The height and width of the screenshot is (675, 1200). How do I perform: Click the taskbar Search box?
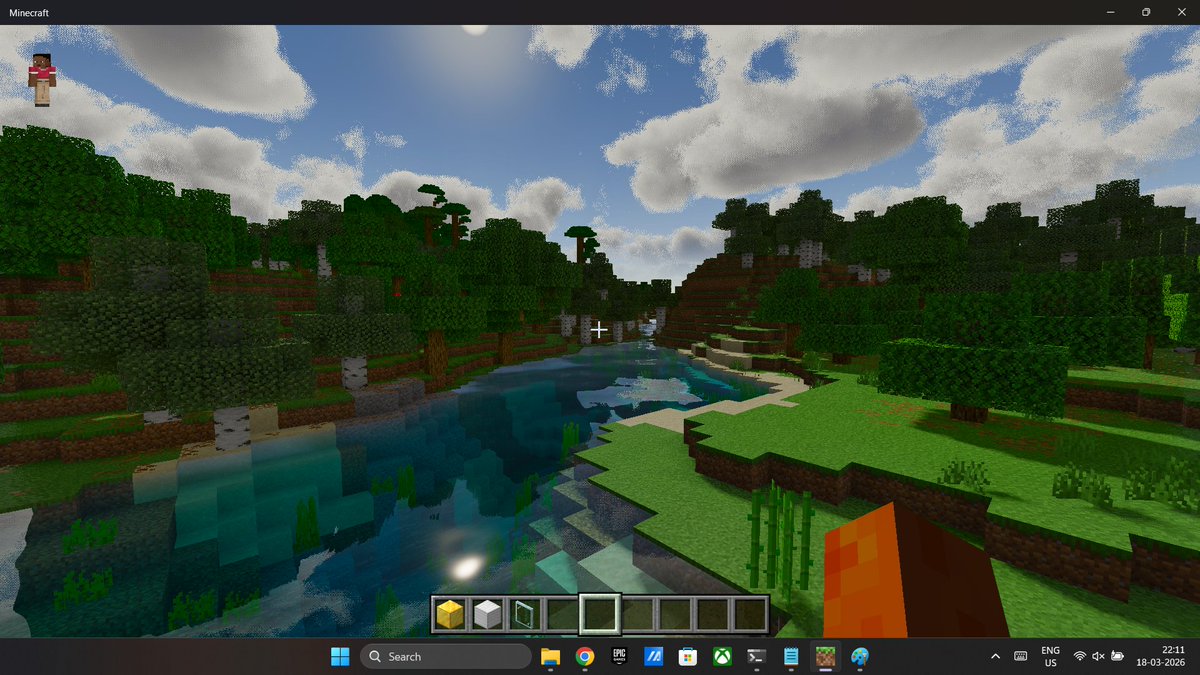(445, 656)
